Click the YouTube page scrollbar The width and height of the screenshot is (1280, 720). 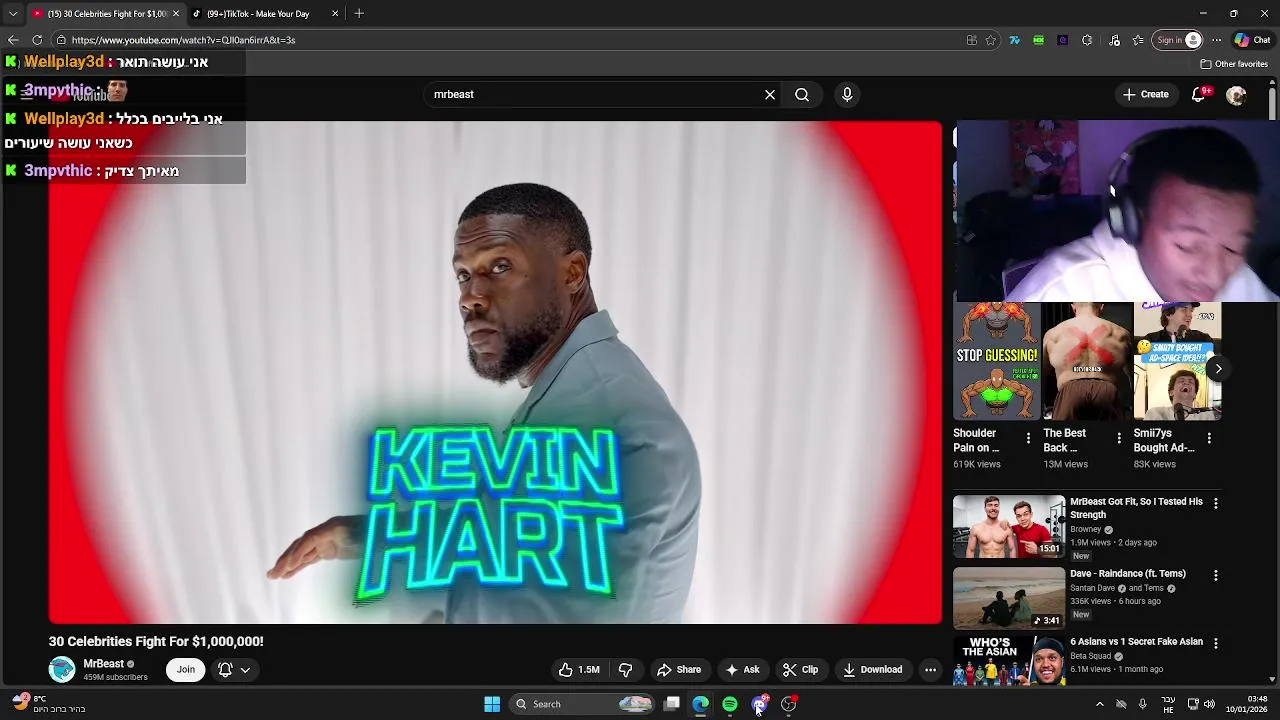1272,102
